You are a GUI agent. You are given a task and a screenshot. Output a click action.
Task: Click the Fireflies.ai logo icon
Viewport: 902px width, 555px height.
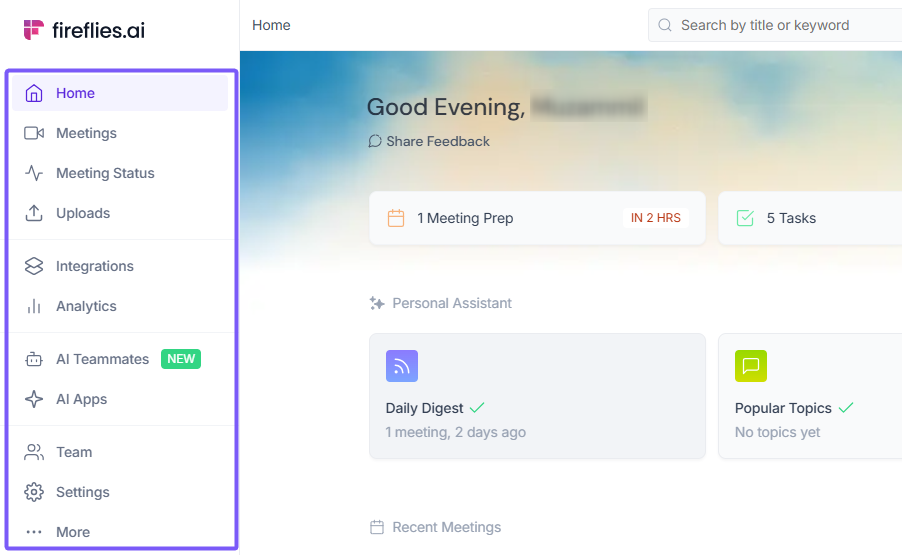point(34,30)
